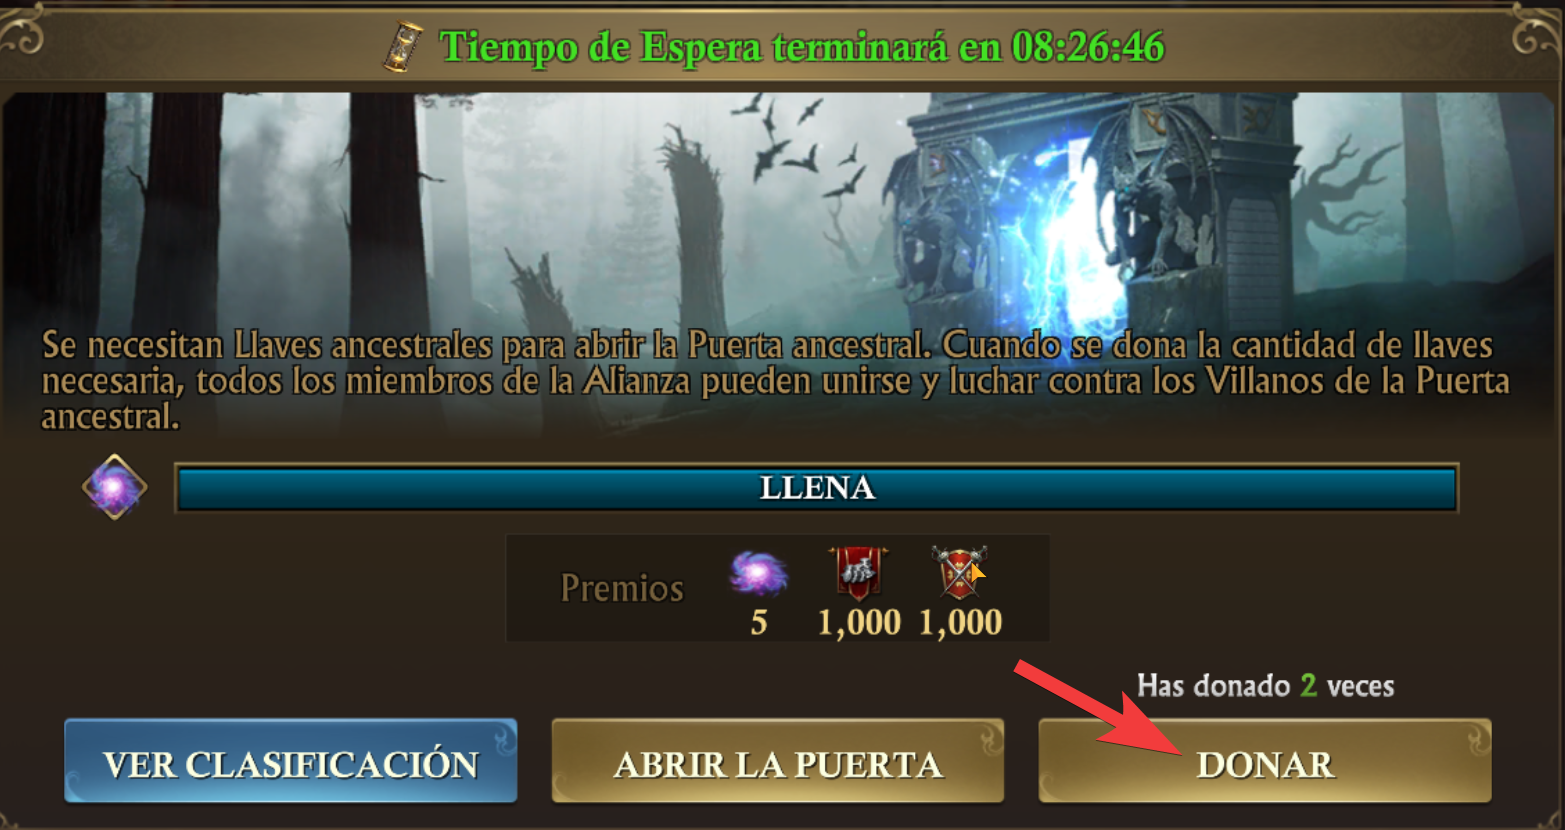This screenshot has height=830, width=1565.
Task: Click the Premios label
Action: [622, 588]
